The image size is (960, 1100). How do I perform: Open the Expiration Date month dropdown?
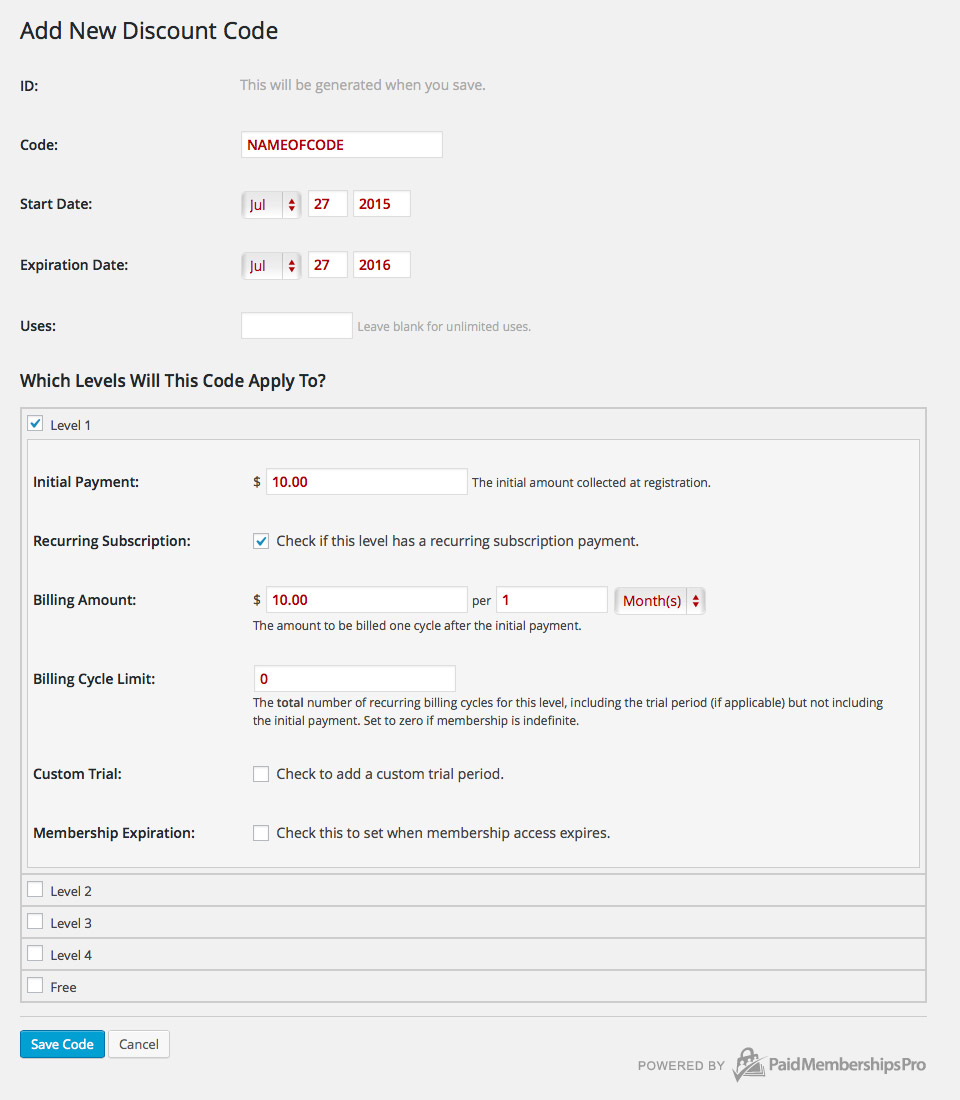271,266
